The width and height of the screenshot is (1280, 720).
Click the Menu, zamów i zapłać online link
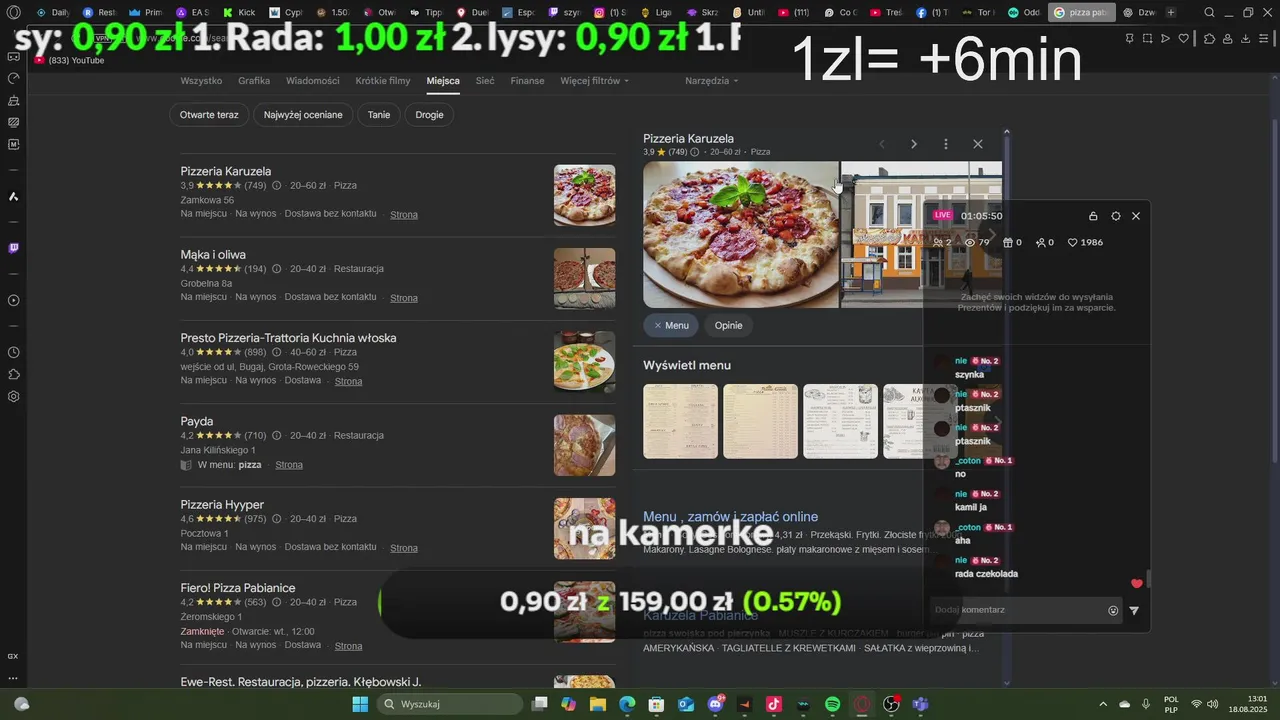click(730, 517)
